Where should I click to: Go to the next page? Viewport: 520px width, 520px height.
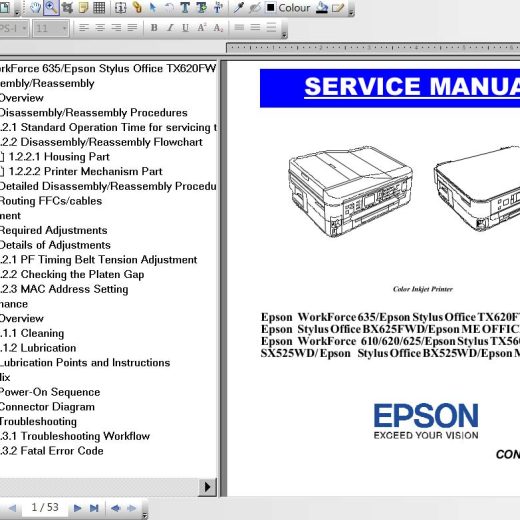coord(77,508)
